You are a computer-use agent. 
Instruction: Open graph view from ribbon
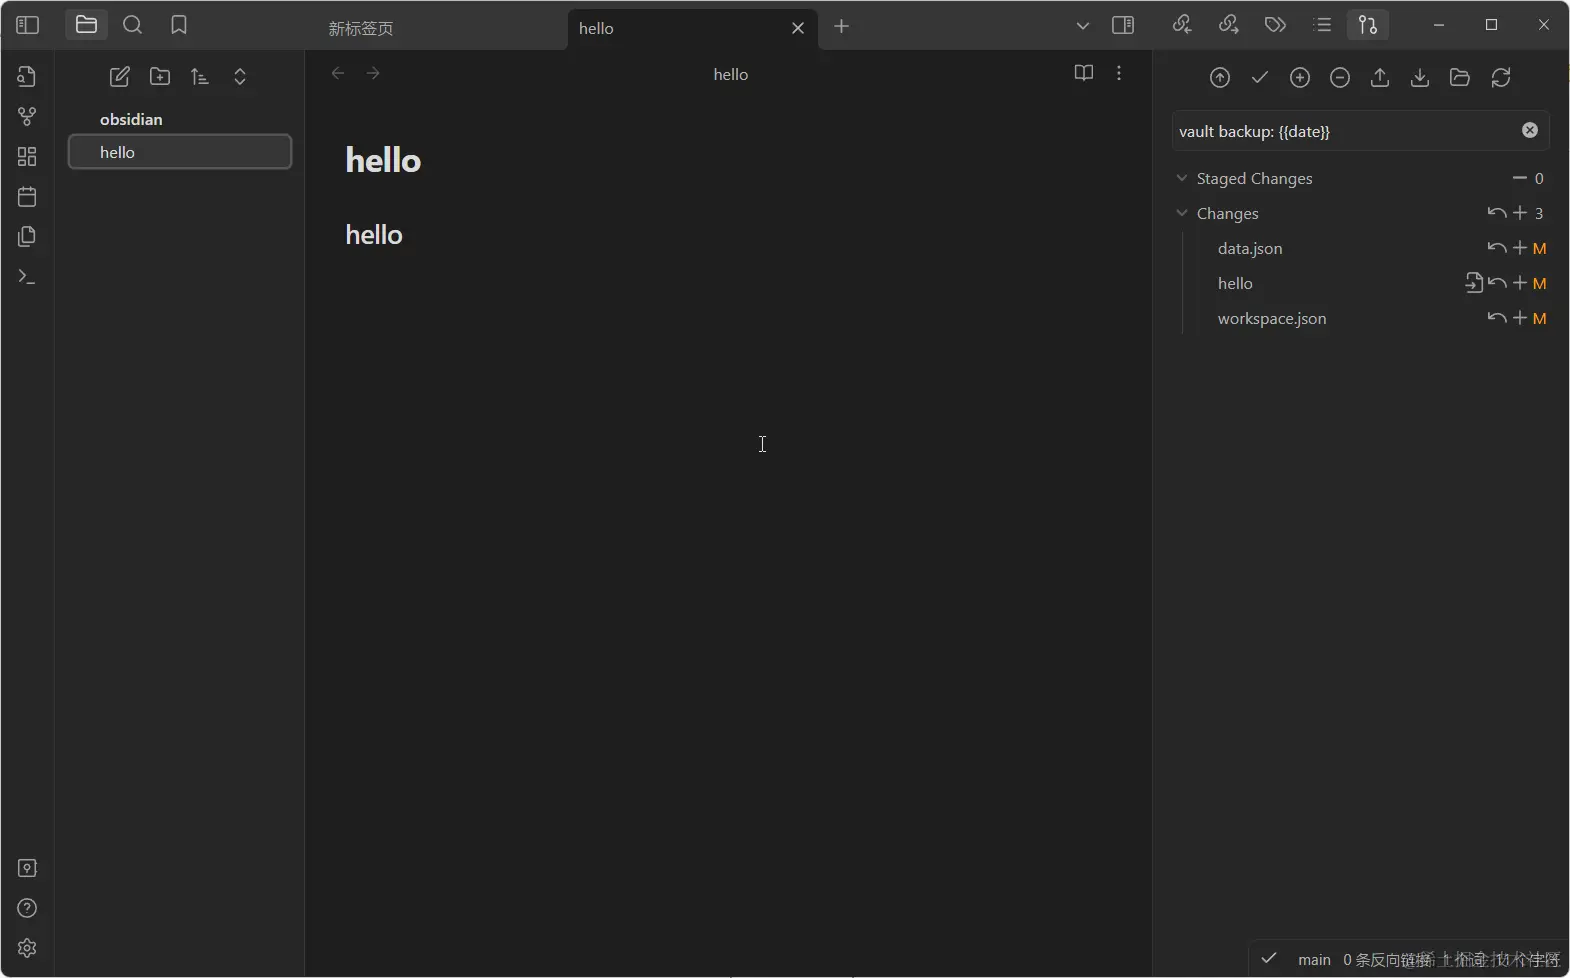point(27,117)
